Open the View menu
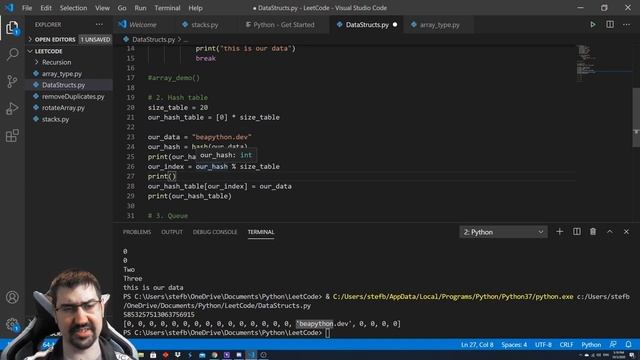Viewport: 640px width, 360px height. pyautogui.click(x=102, y=8)
